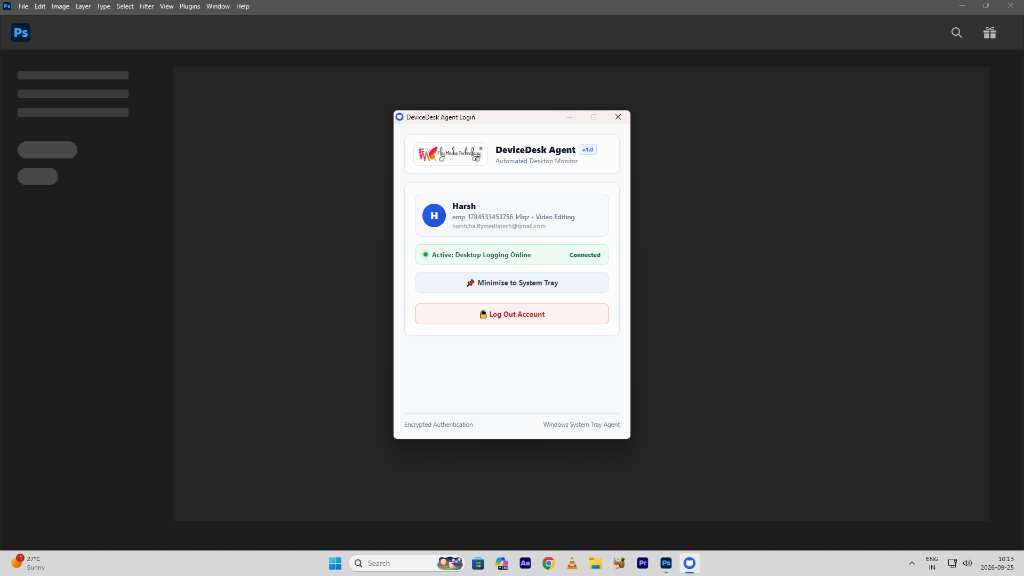Open the What's New gift icon
Viewport: 1024px width, 576px height.
pos(990,33)
